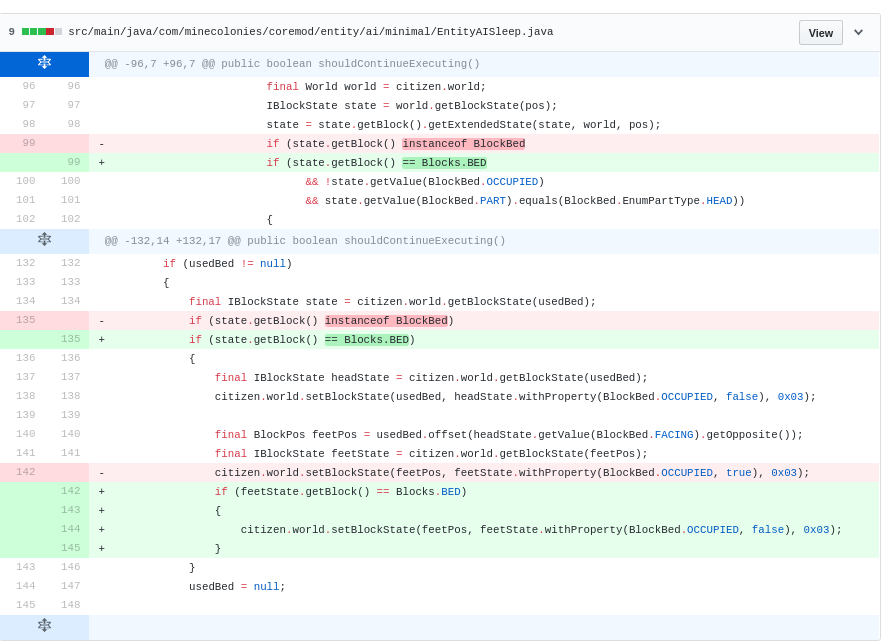Click the added line number 135
Viewport: 882px width, 643px height.
click(x=70, y=339)
